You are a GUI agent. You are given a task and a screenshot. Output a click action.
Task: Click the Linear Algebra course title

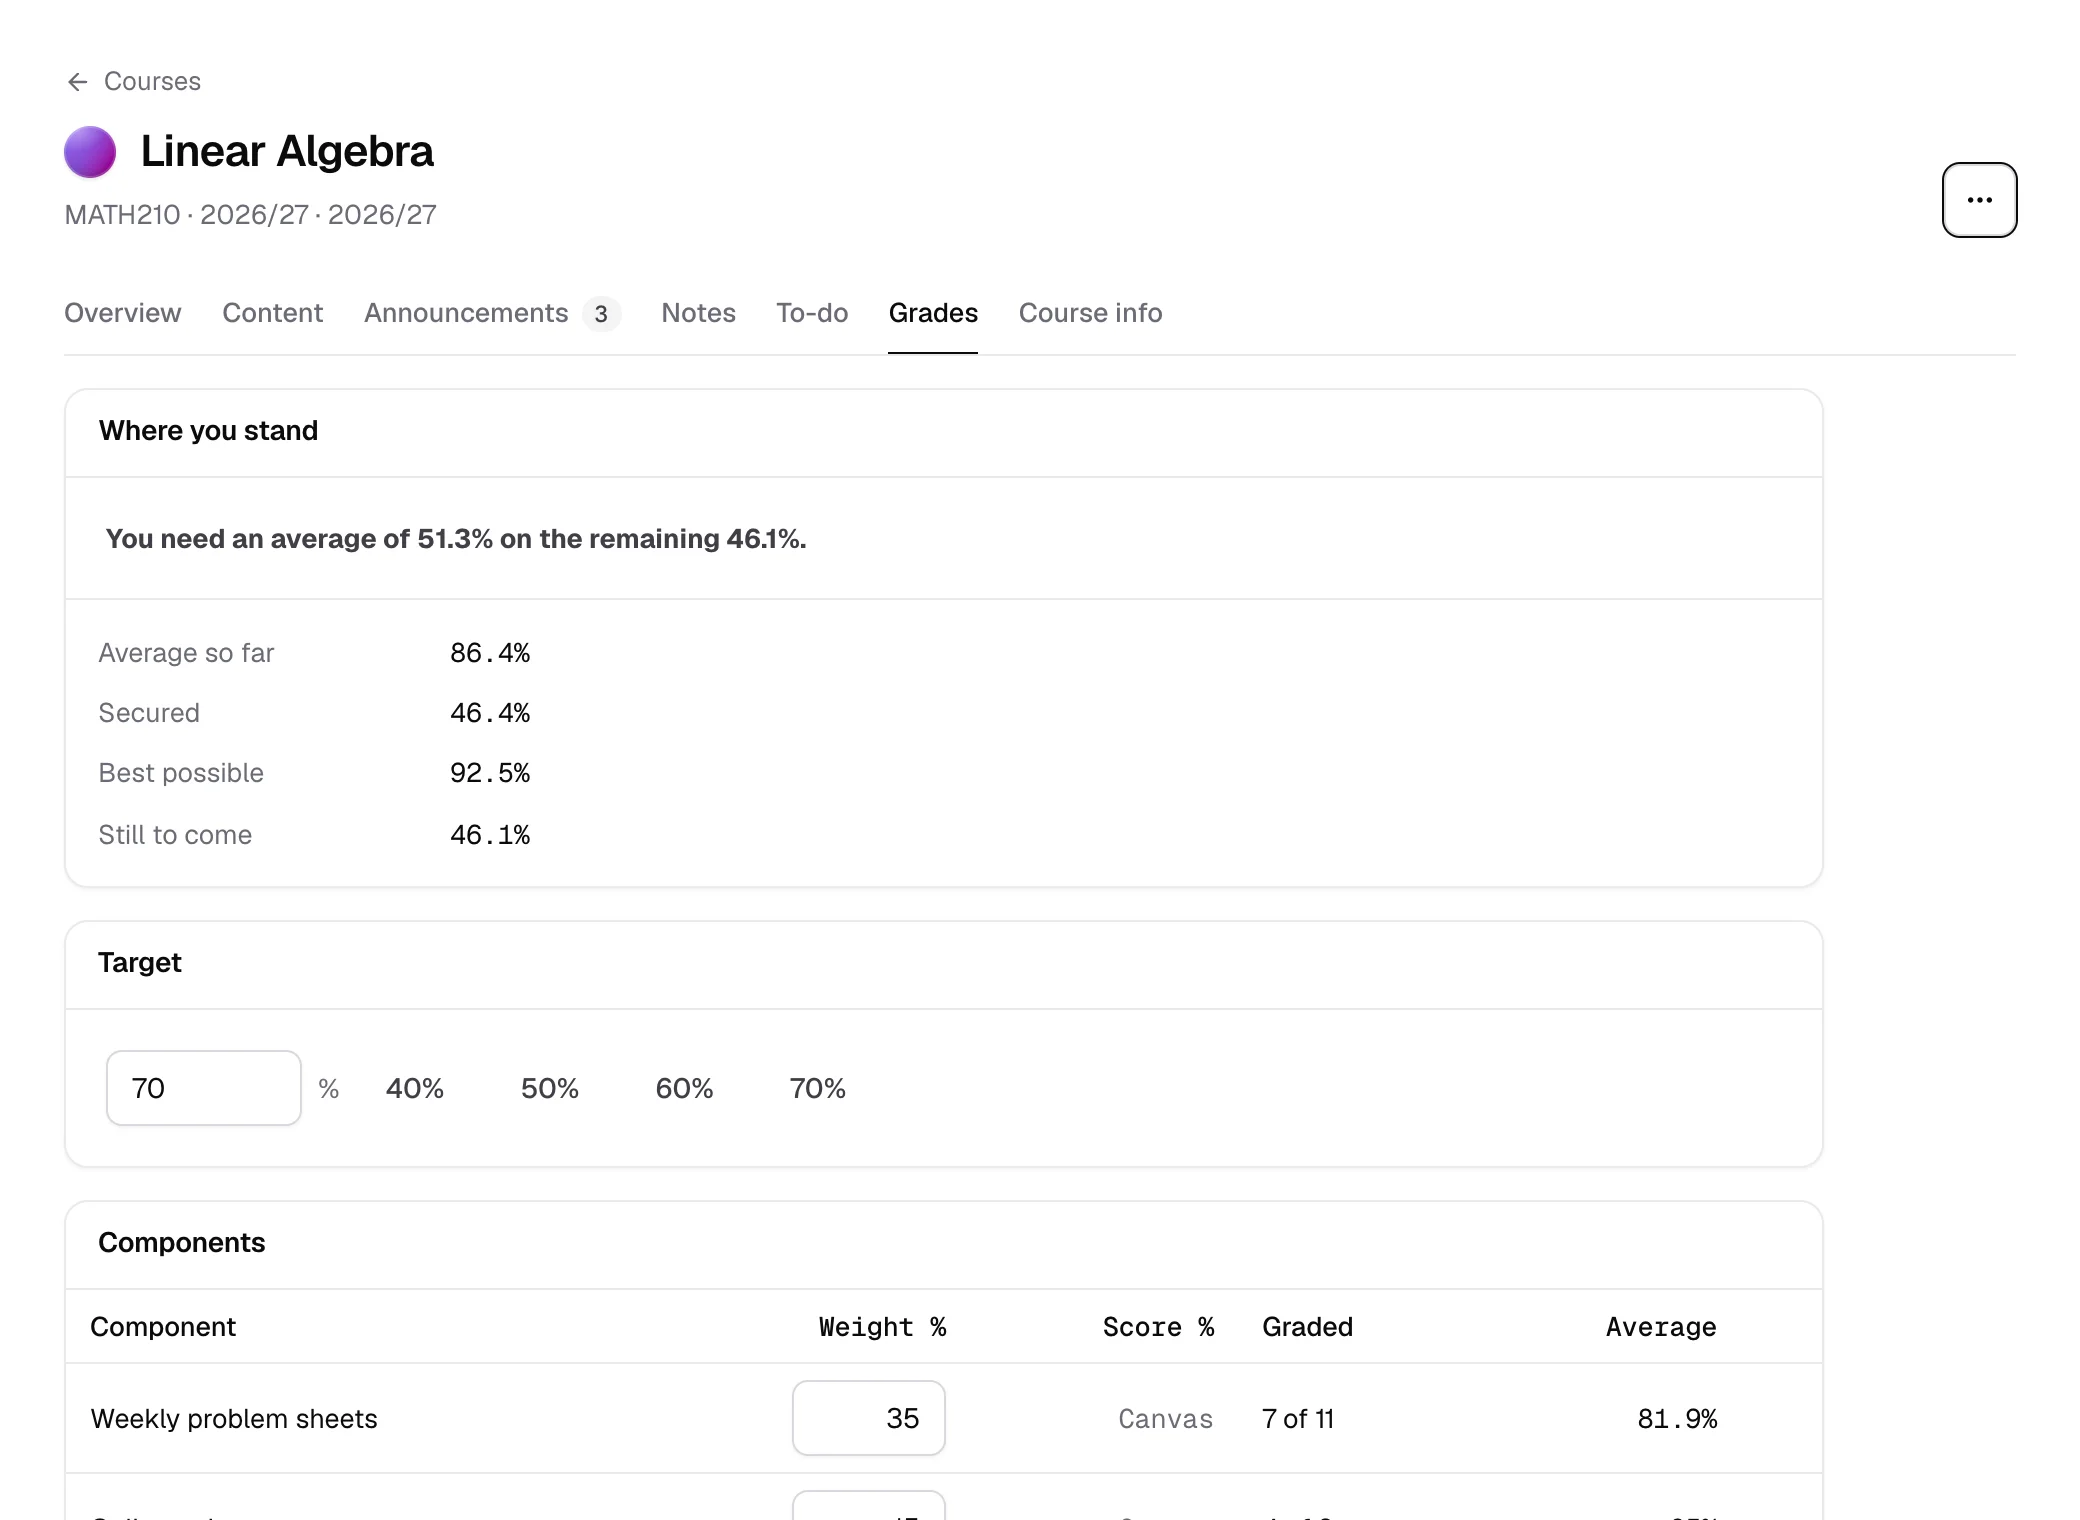click(x=287, y=152)
